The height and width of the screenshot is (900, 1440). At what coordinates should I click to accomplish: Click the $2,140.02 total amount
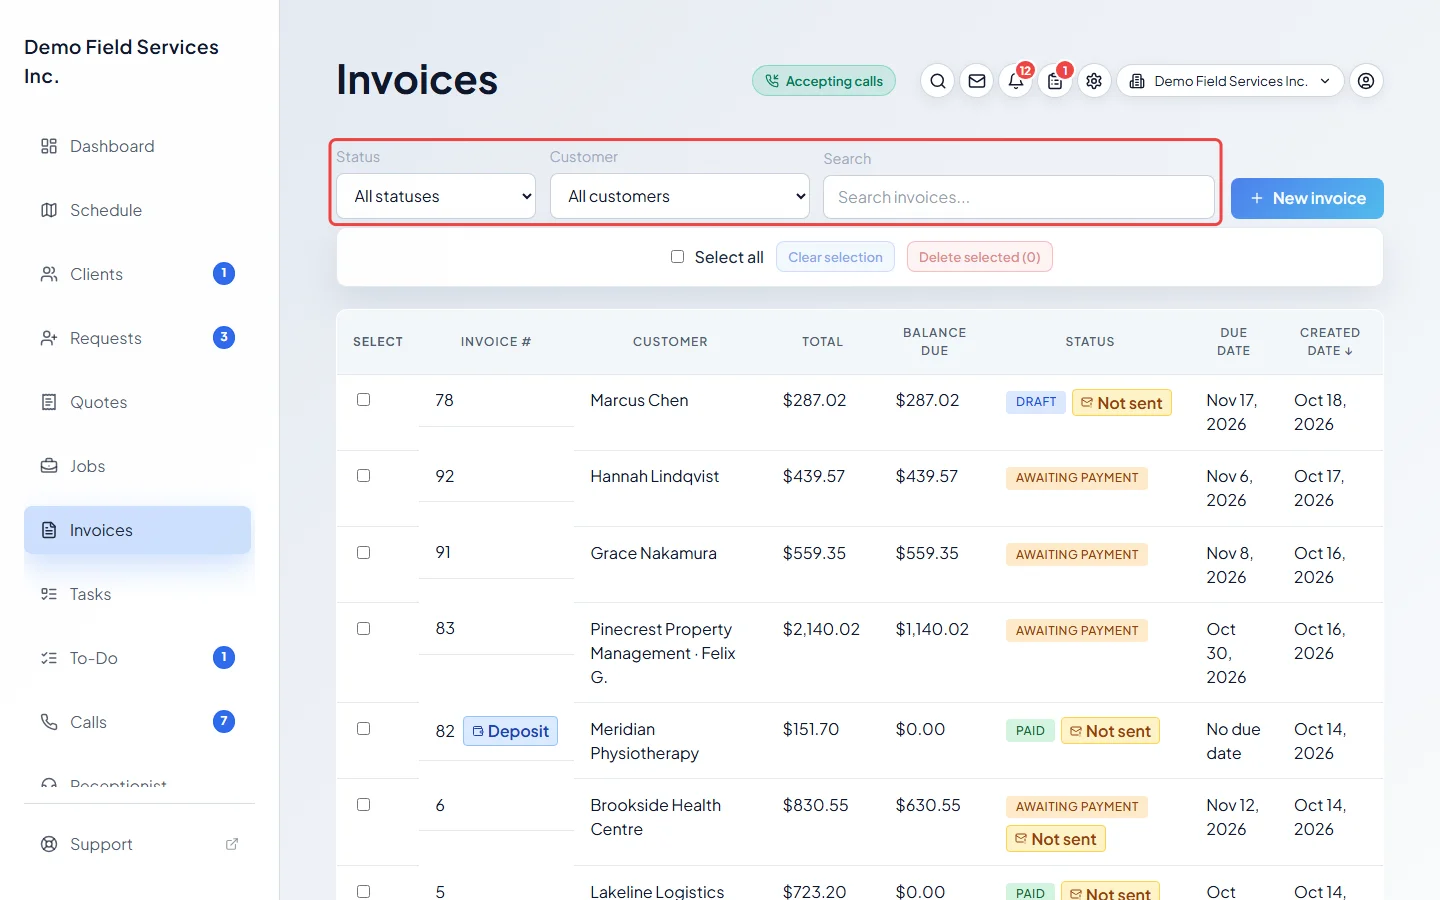pos(821,629)
